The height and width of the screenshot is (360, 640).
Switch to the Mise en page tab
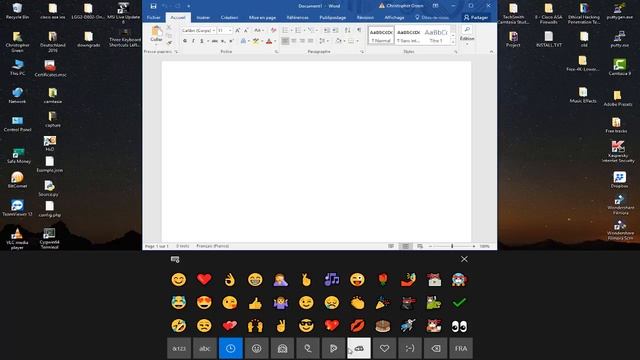(262, 18)
